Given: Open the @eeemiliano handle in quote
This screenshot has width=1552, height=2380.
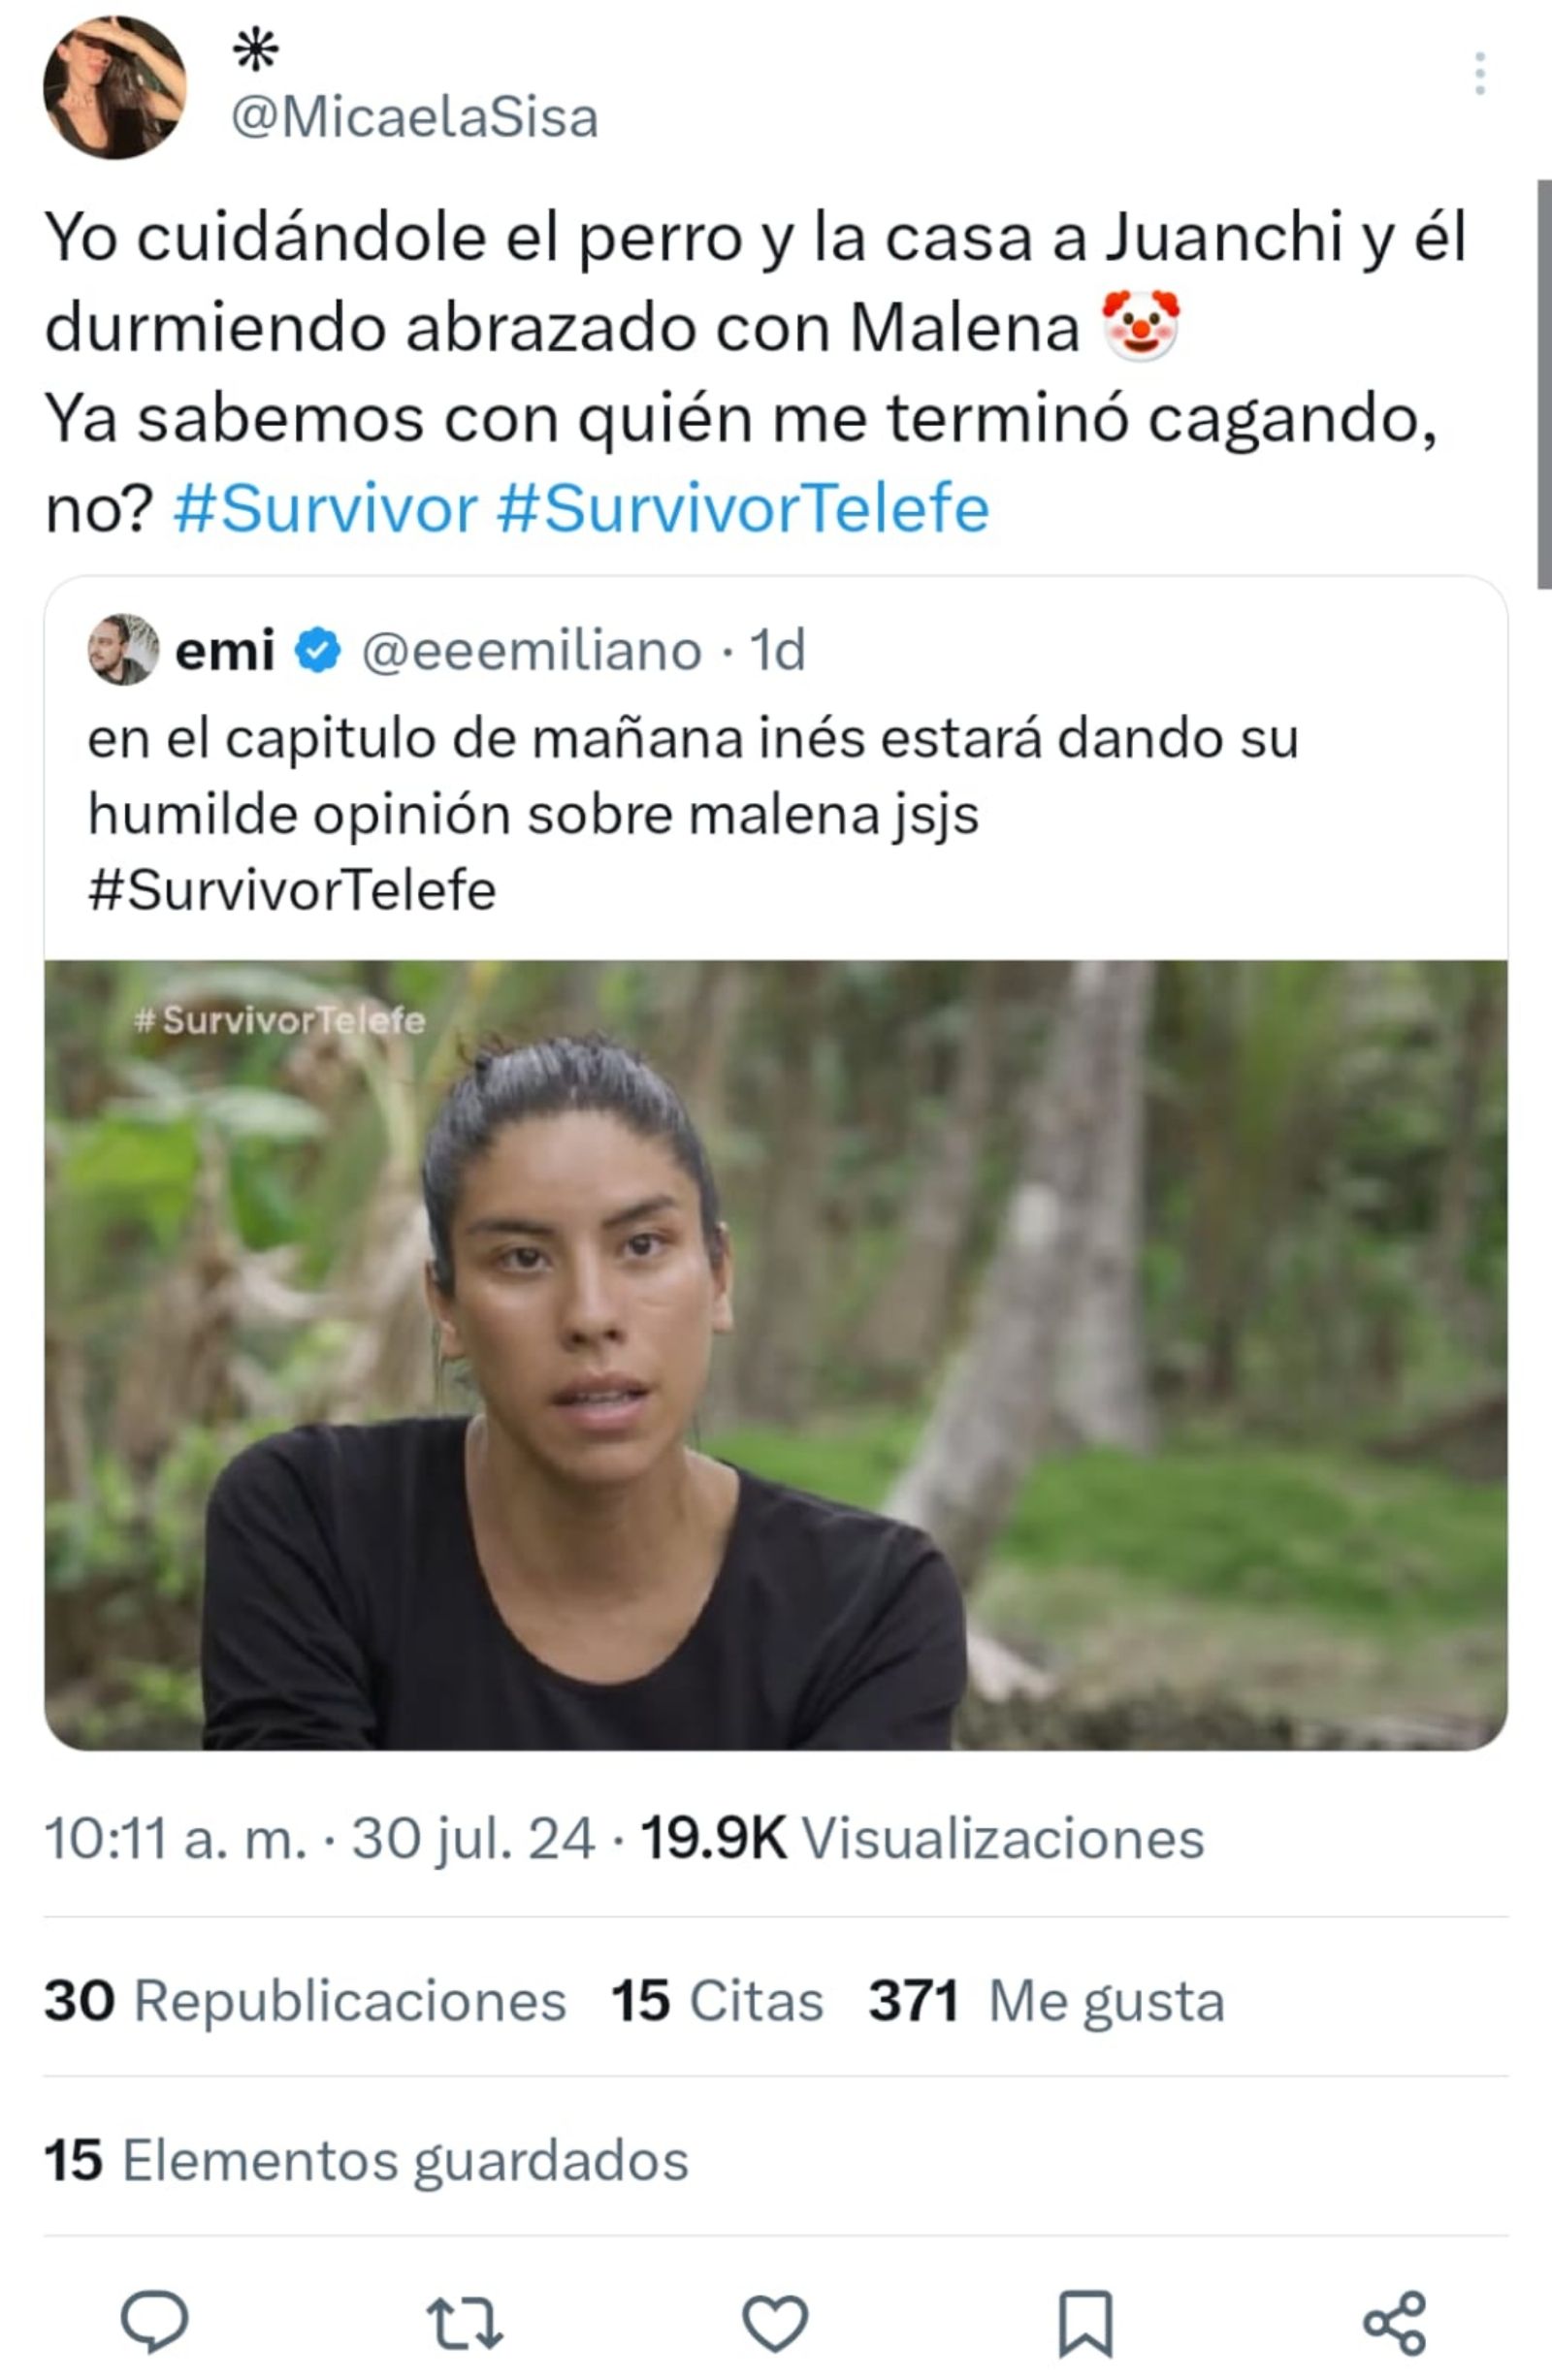Looking at the screenshot, I should 531,651.
